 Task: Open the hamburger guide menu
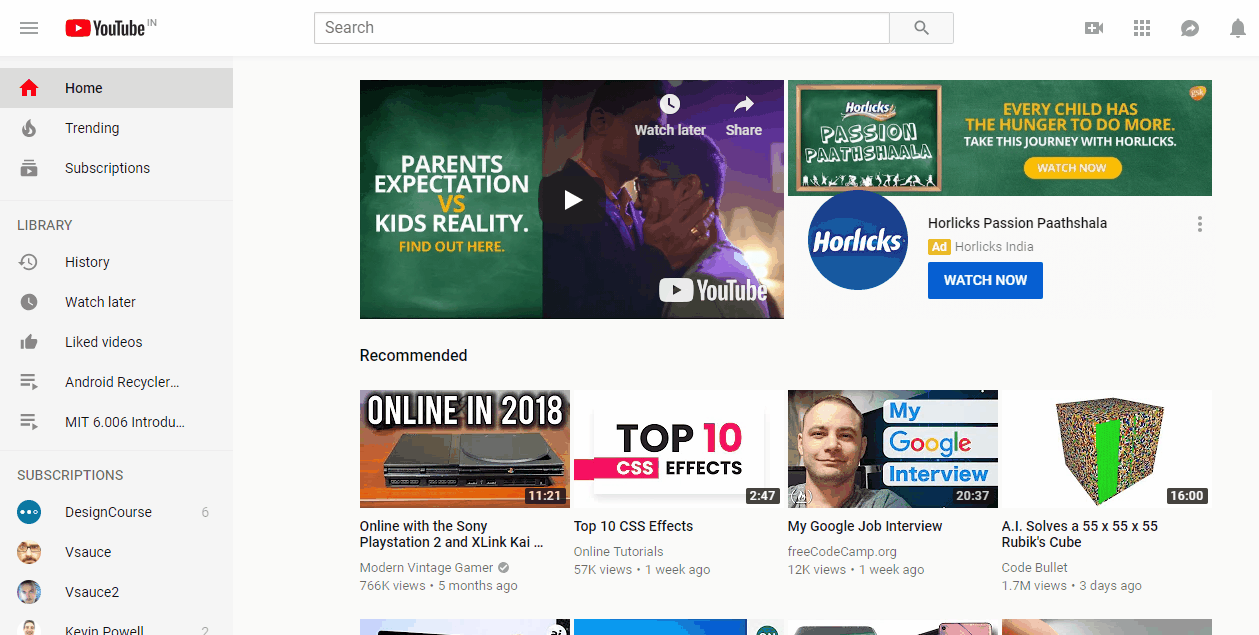click(29, 28)
